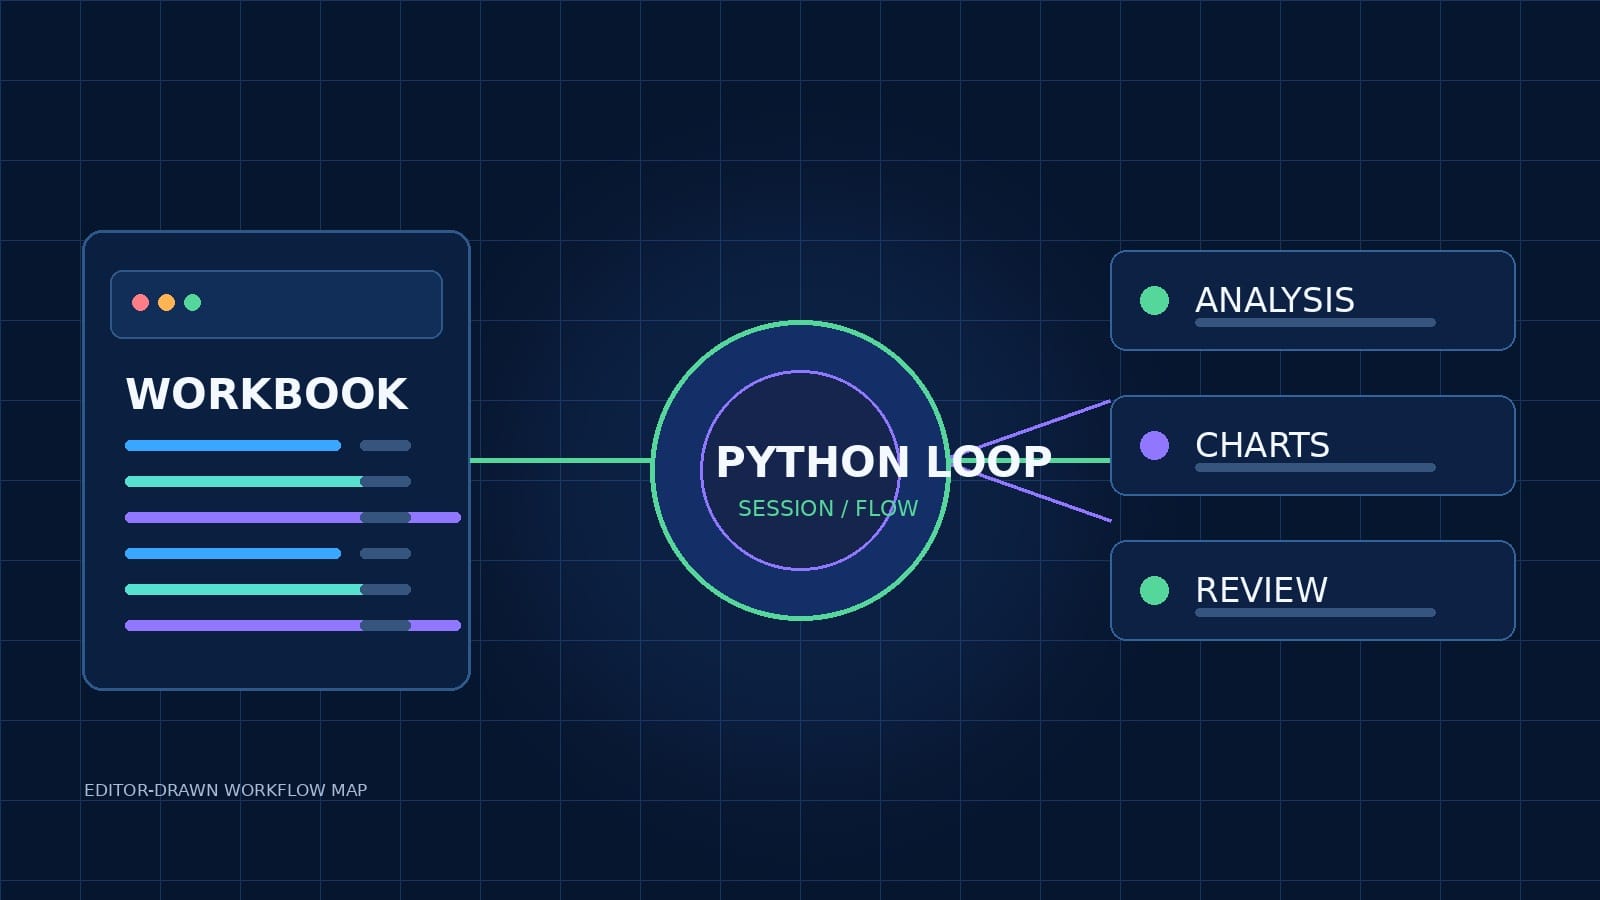Click the PYTHON LOOP label

pyautogui.click(x=884, y=462)
